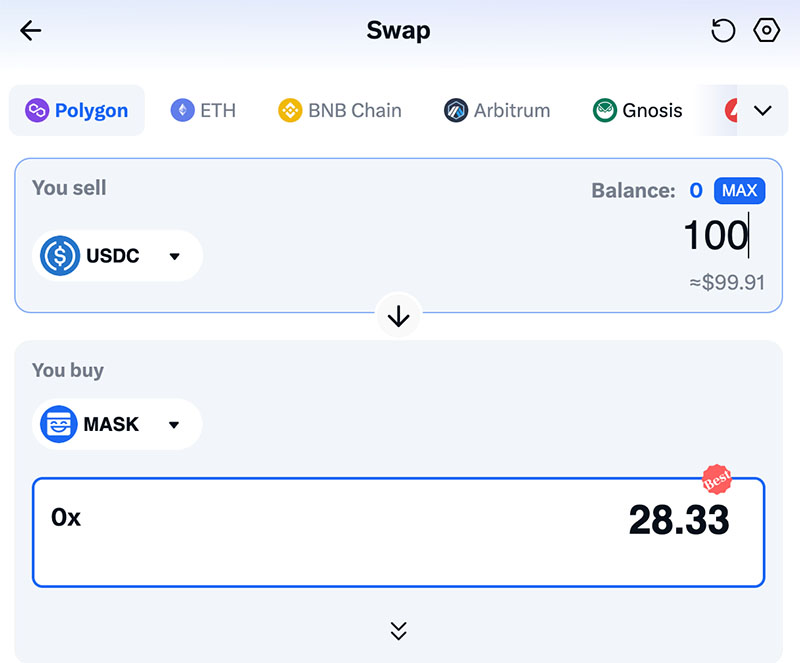The image size is (800, 663).
Task: Switch to the ETH network tab
Action: 203,110
